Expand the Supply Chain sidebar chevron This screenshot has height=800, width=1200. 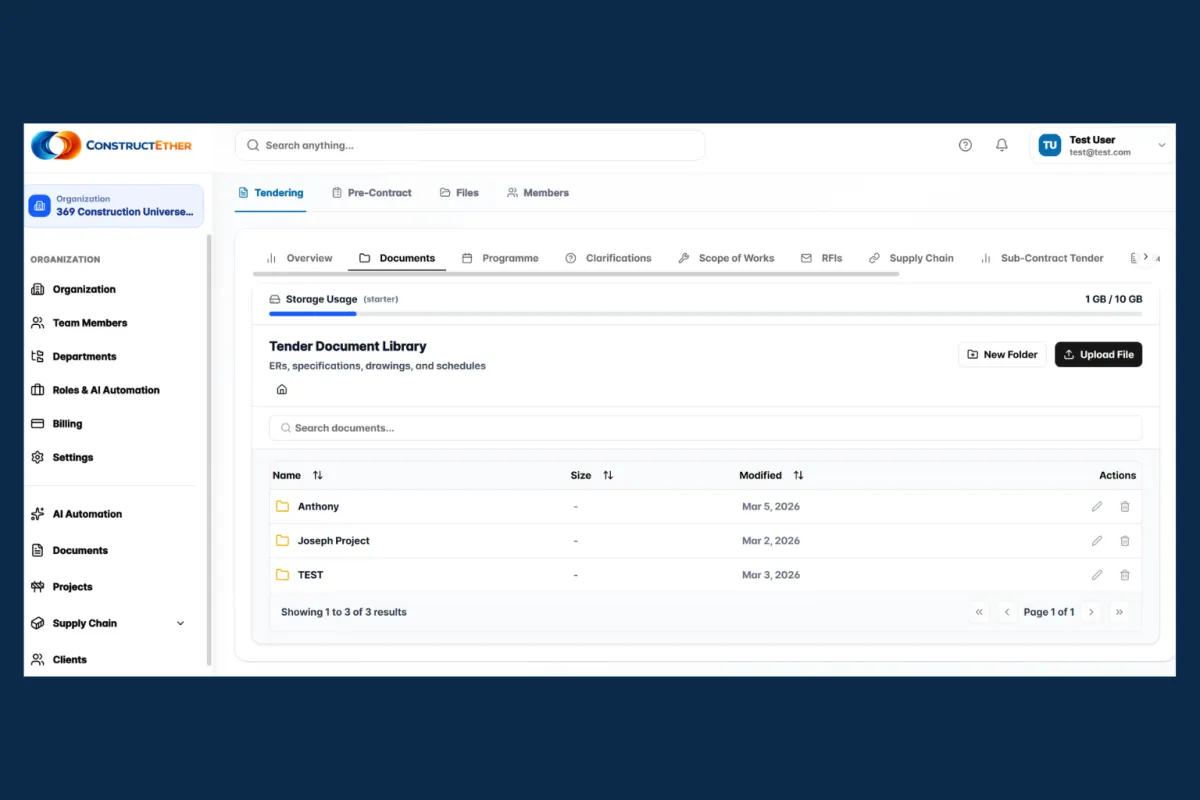coord(181,623)
